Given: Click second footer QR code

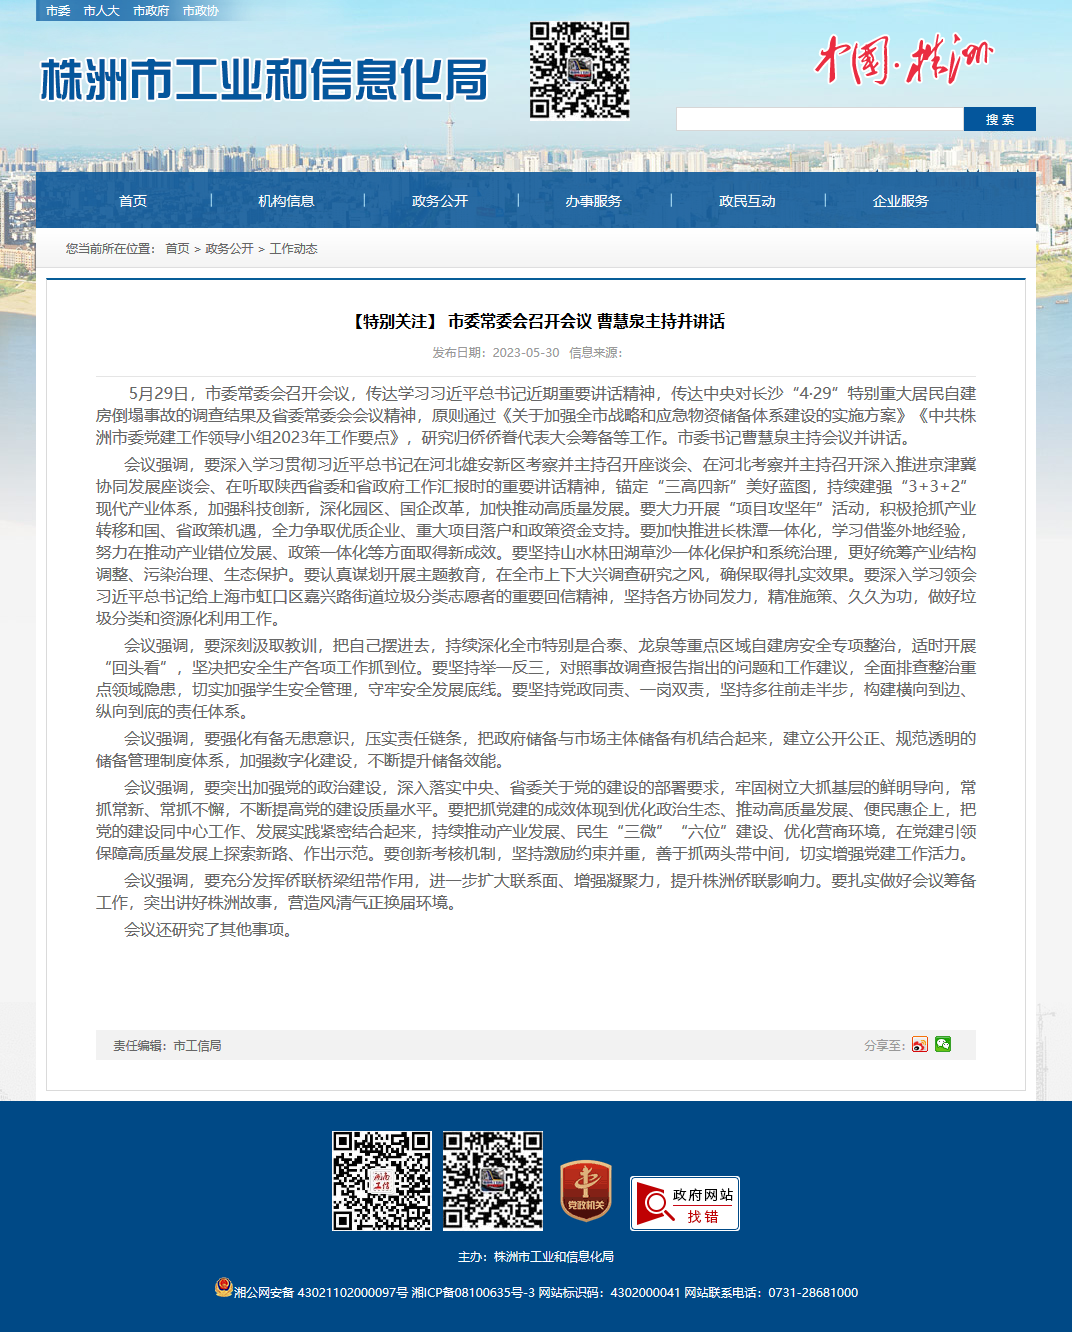Looking at the screenshot, I should coord(493,1181).
